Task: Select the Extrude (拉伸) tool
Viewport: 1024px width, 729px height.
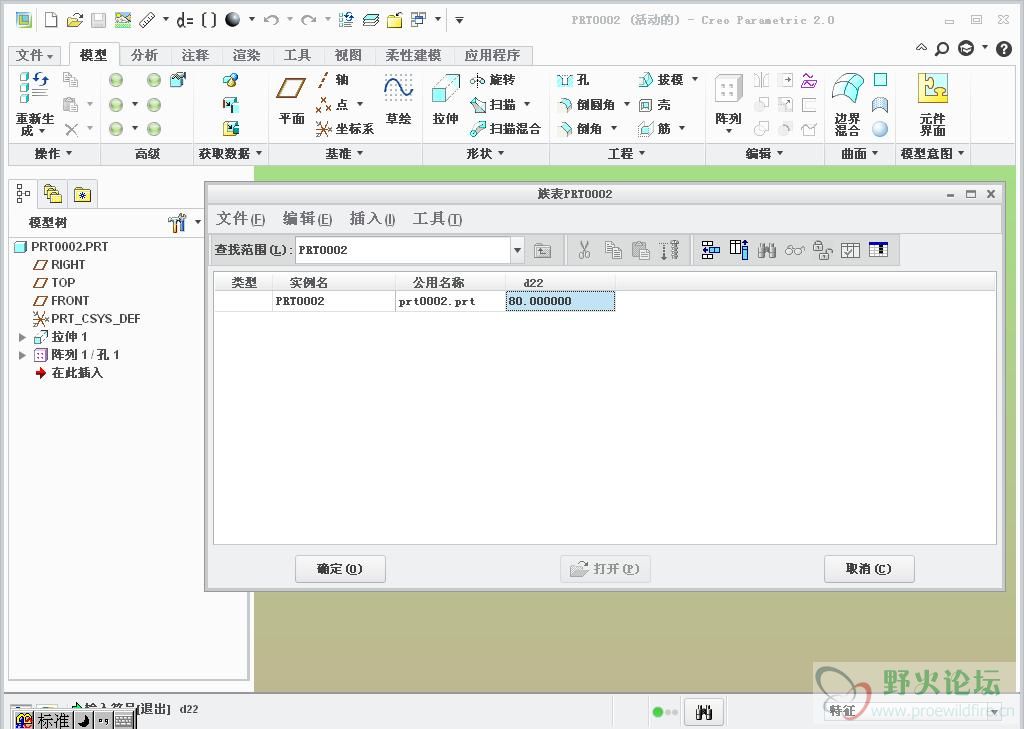Action: (x=445, y=100)
